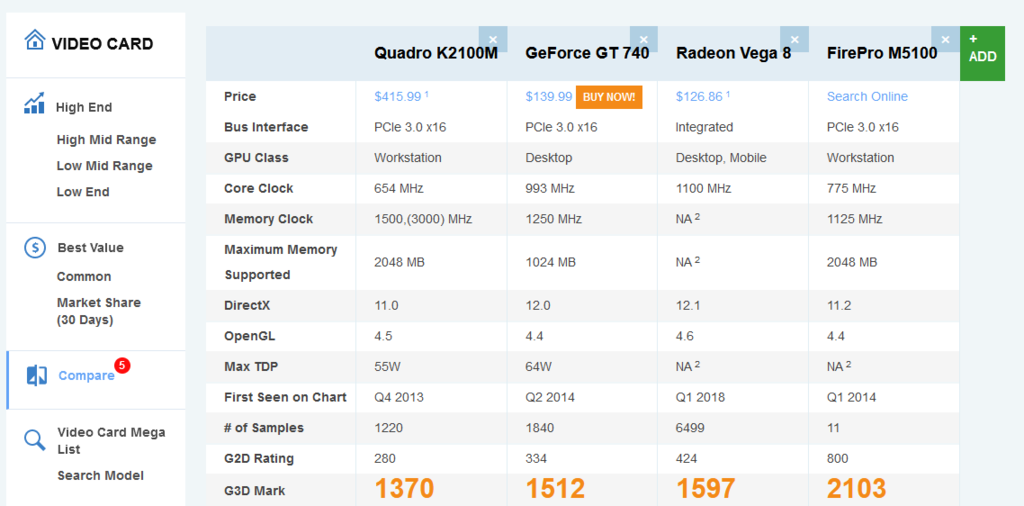Open the $126.86 price link
The width and height of the screenshot is (1024, 506).
[x=699, y=97]
